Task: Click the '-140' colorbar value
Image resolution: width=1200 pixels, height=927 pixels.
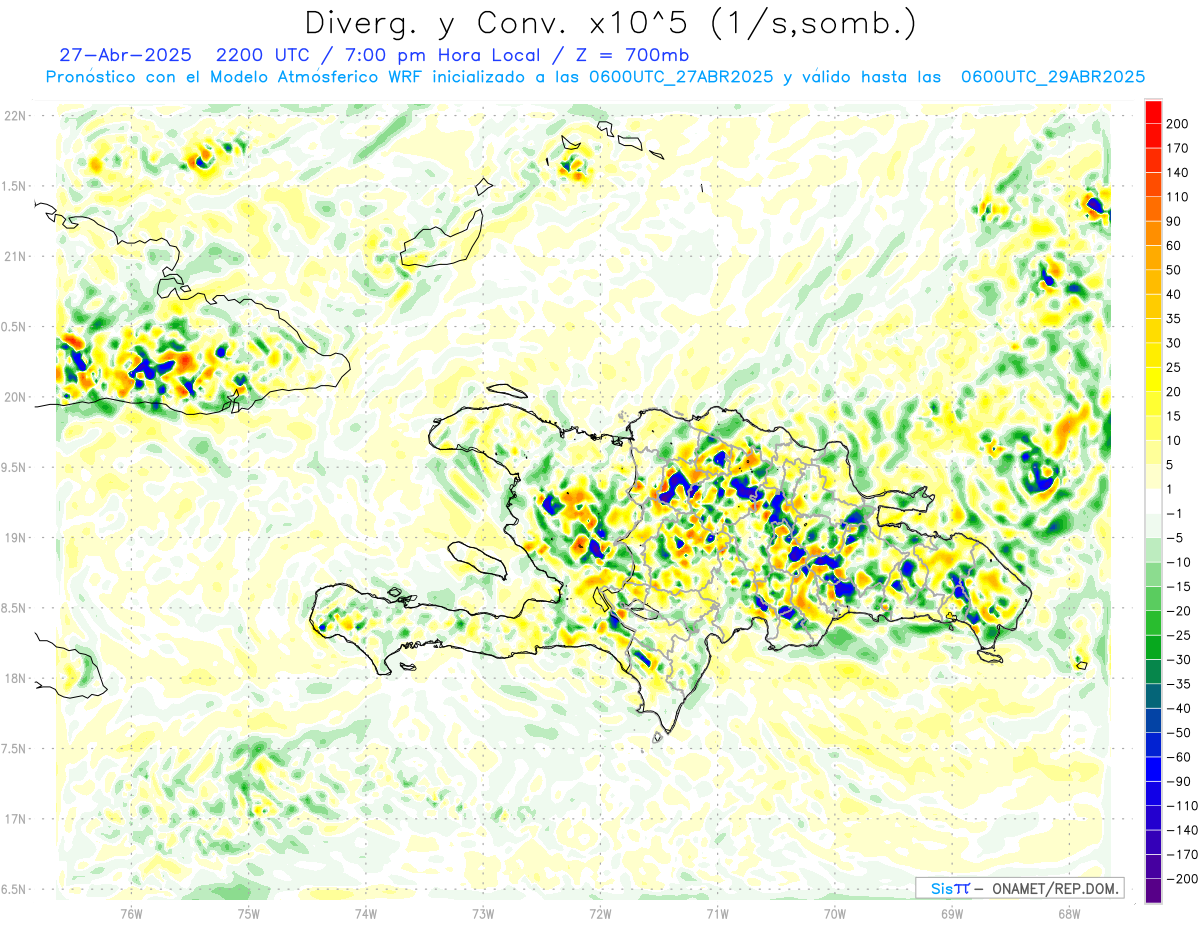Action: coord(1180,830)
